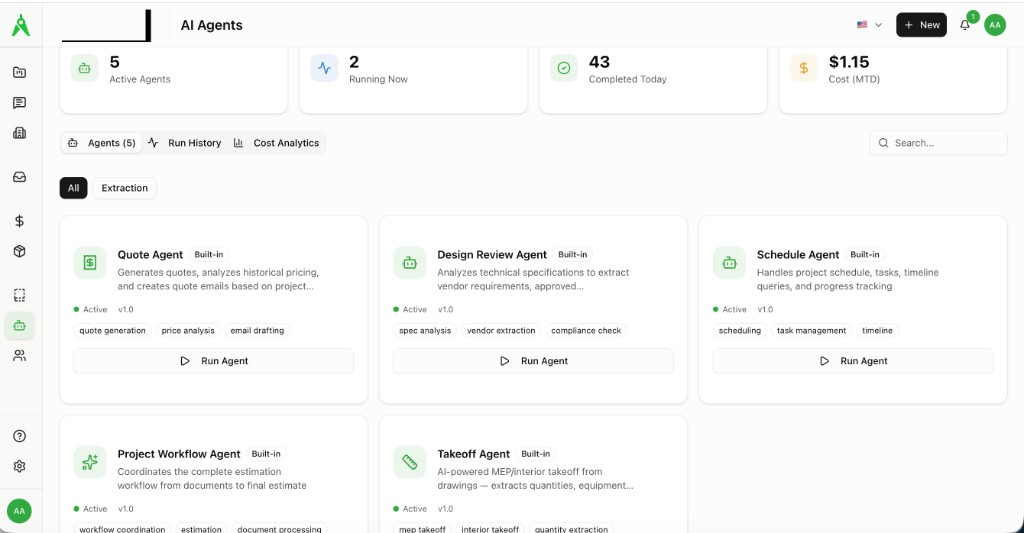This screenshot has height=533, width=1024.
Task: Click the notification bell icon
Action: click(965, 25)
